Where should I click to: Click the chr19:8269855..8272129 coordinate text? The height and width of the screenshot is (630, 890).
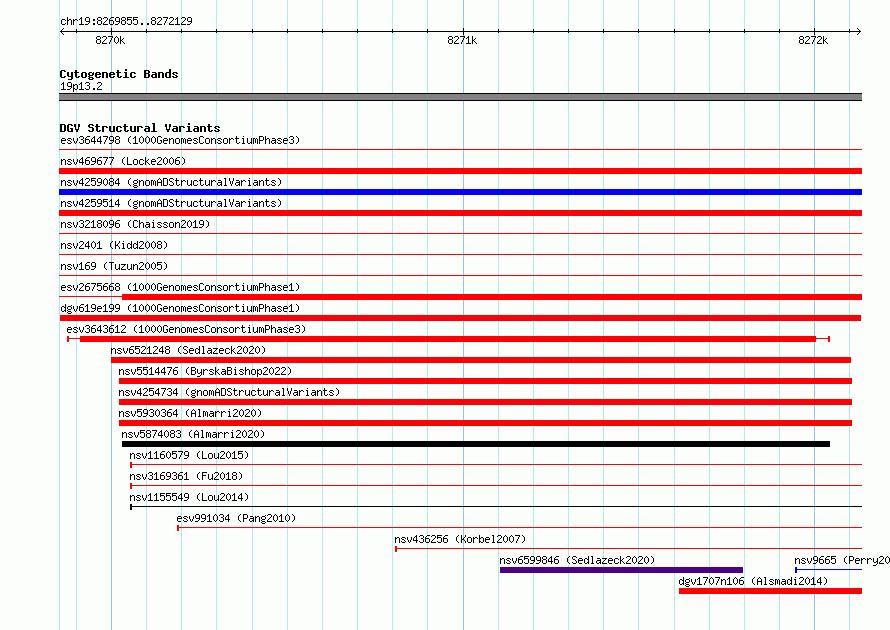coord(126,21)
